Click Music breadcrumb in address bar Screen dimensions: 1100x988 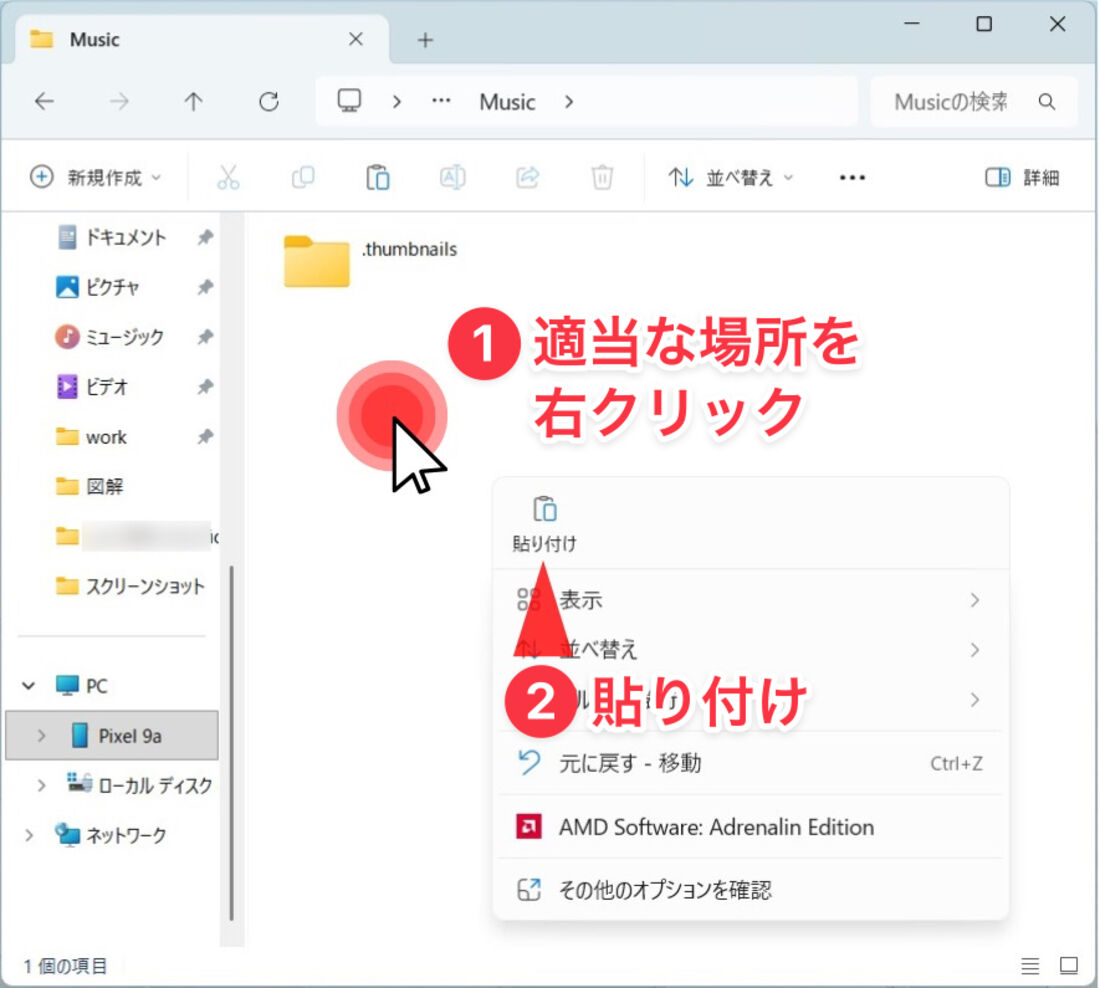click(507, 102)
